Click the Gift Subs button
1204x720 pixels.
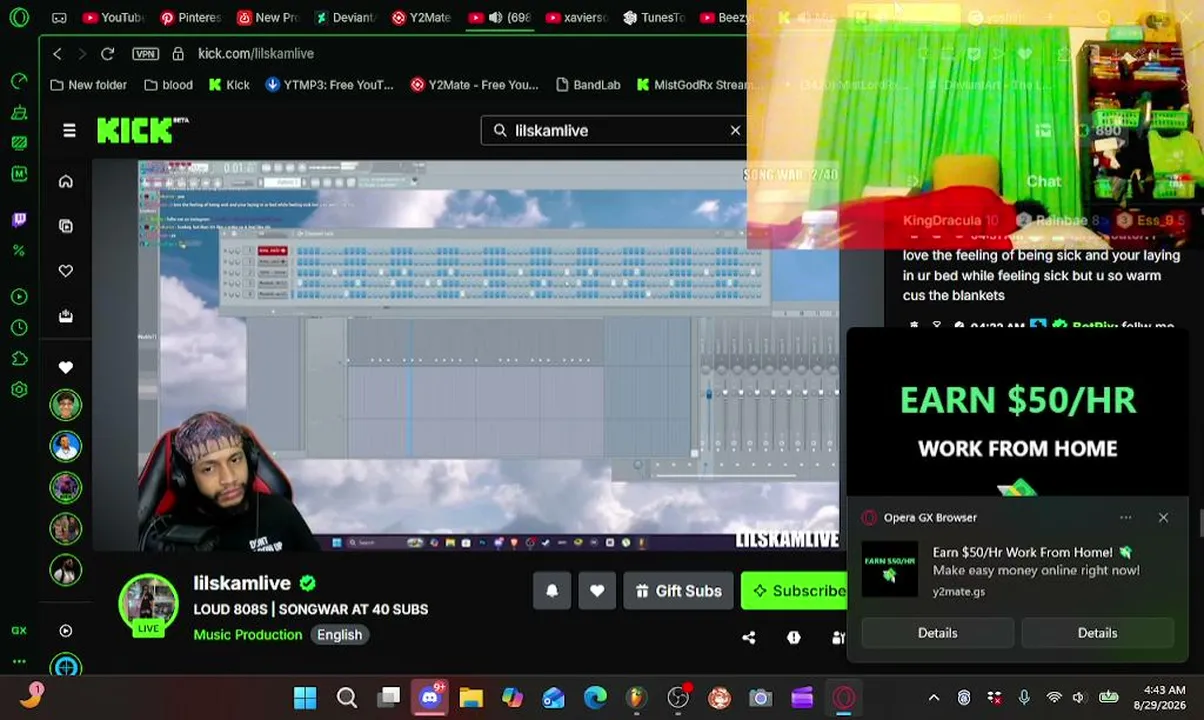click(x=678, y=591)
